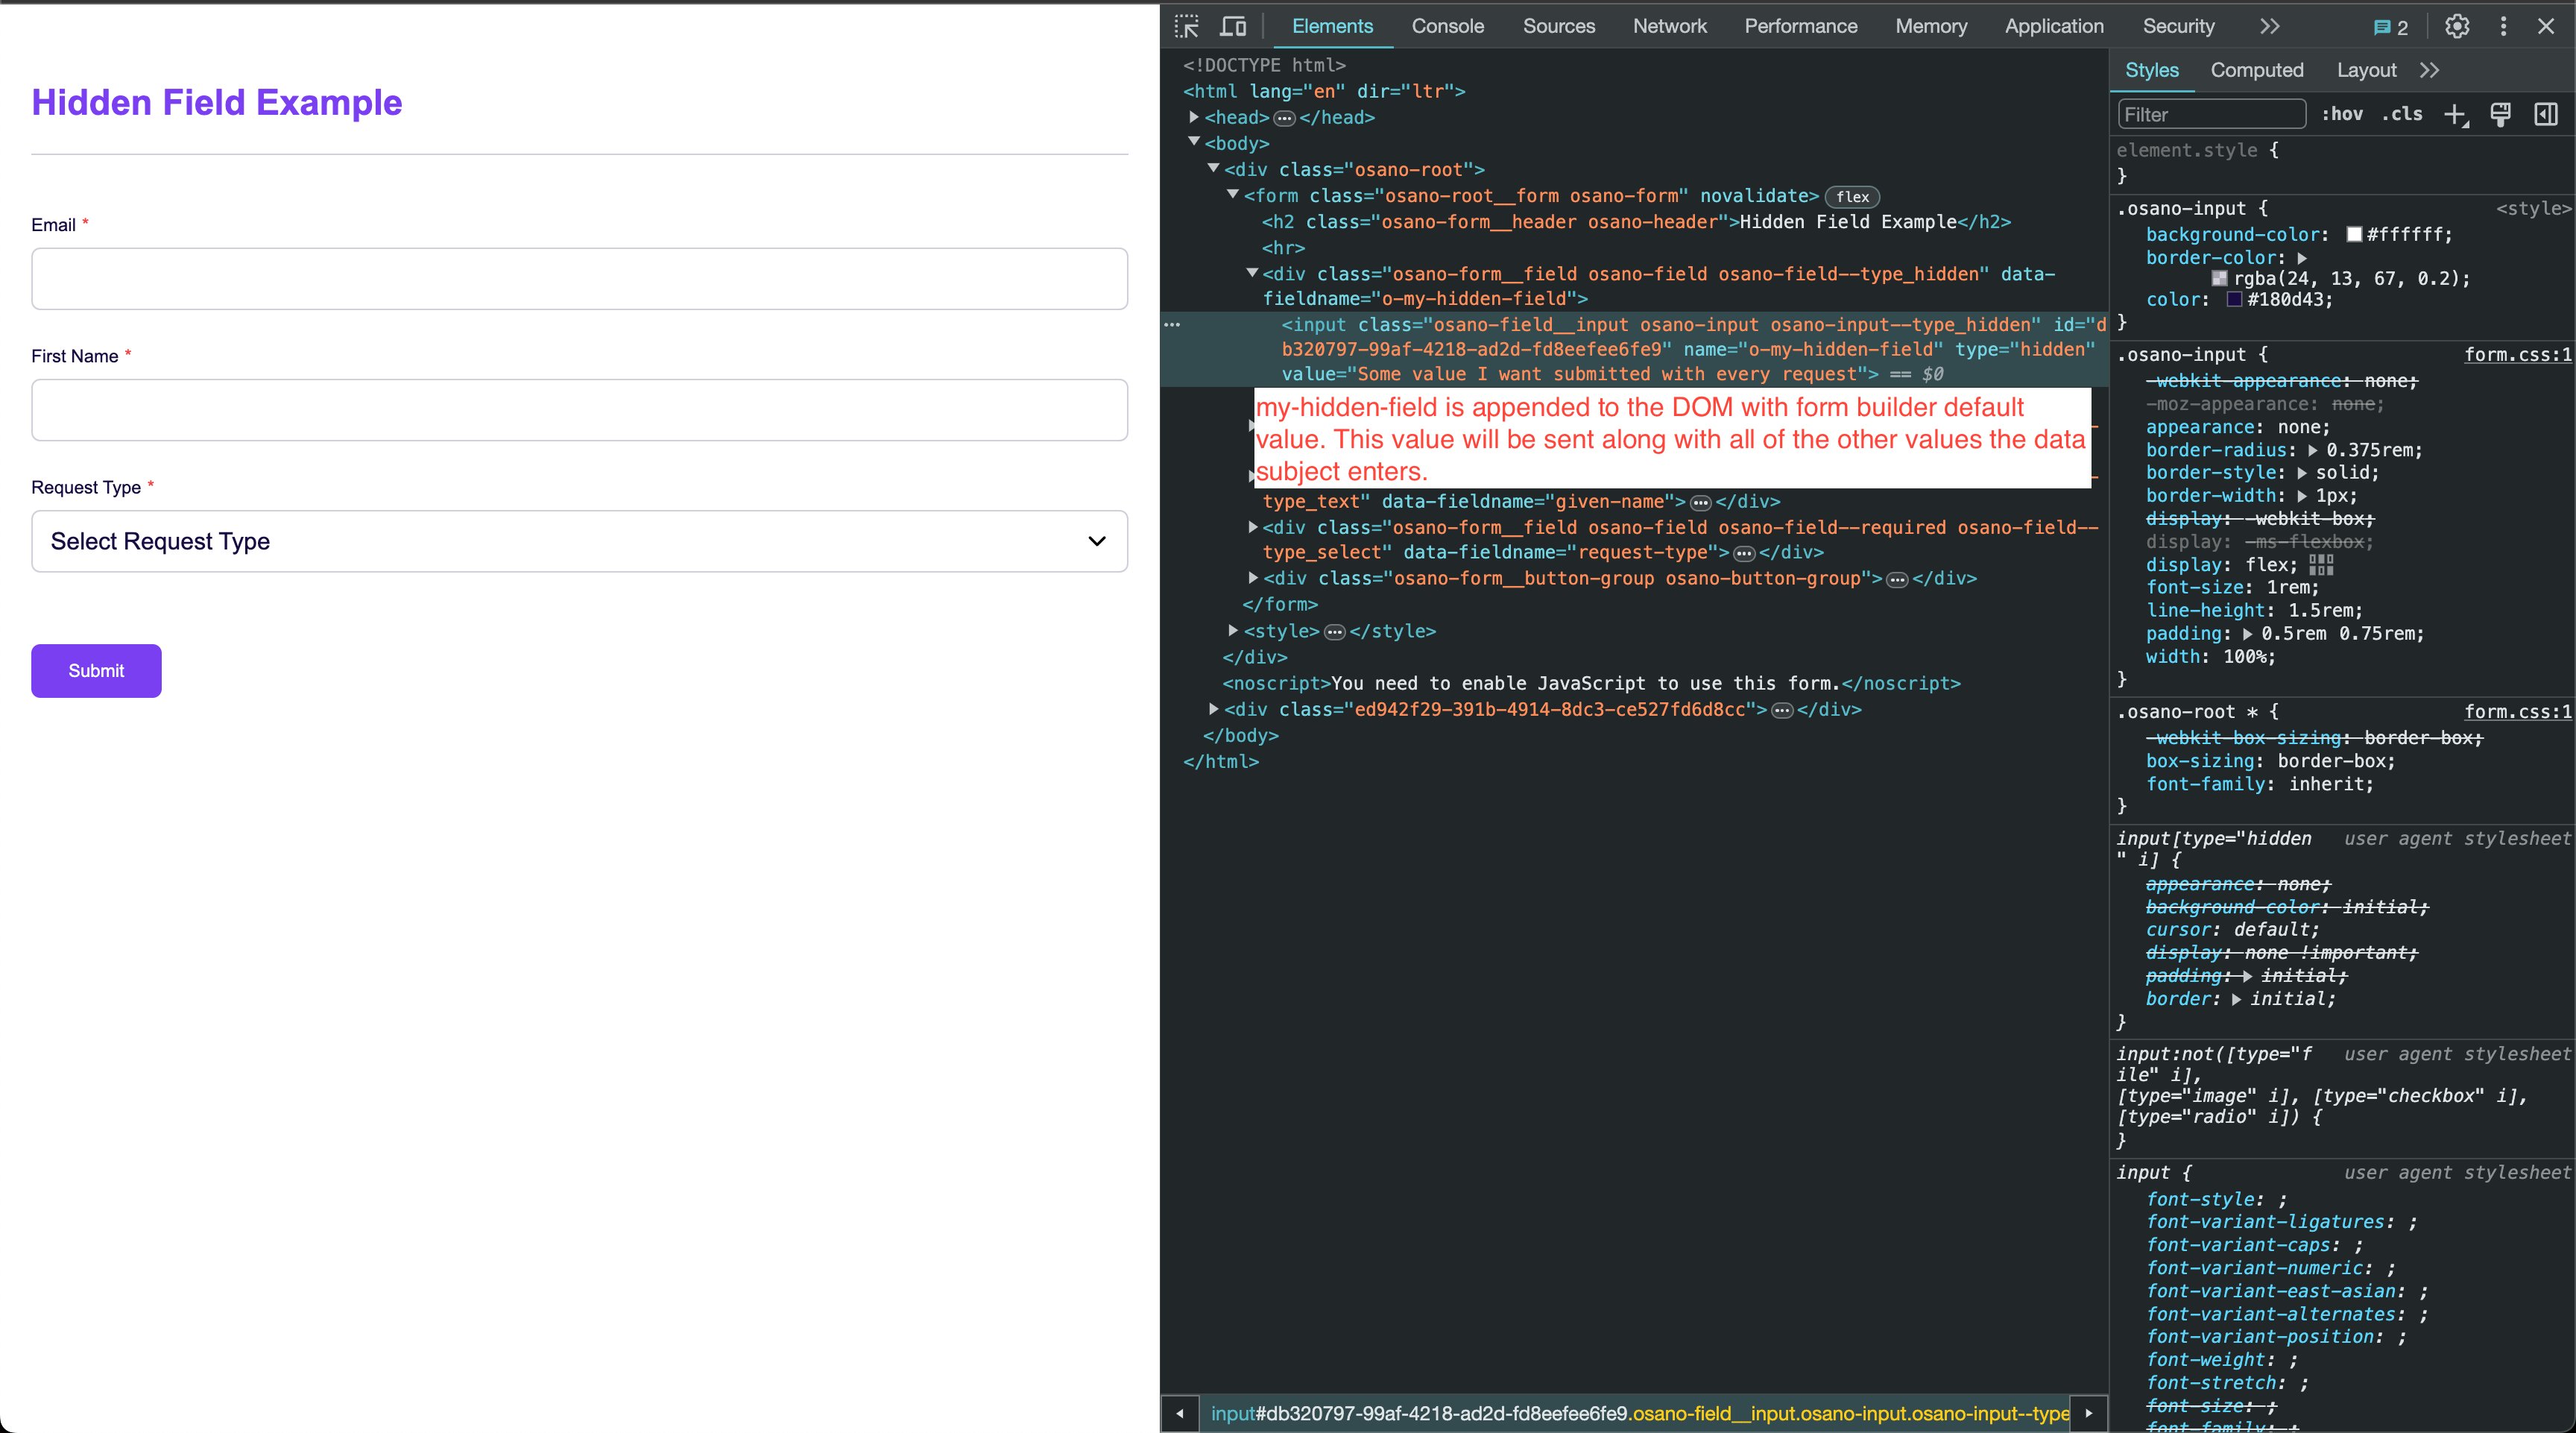Open the flexbox editor icon beside display: flex

tap(2321, 565)
